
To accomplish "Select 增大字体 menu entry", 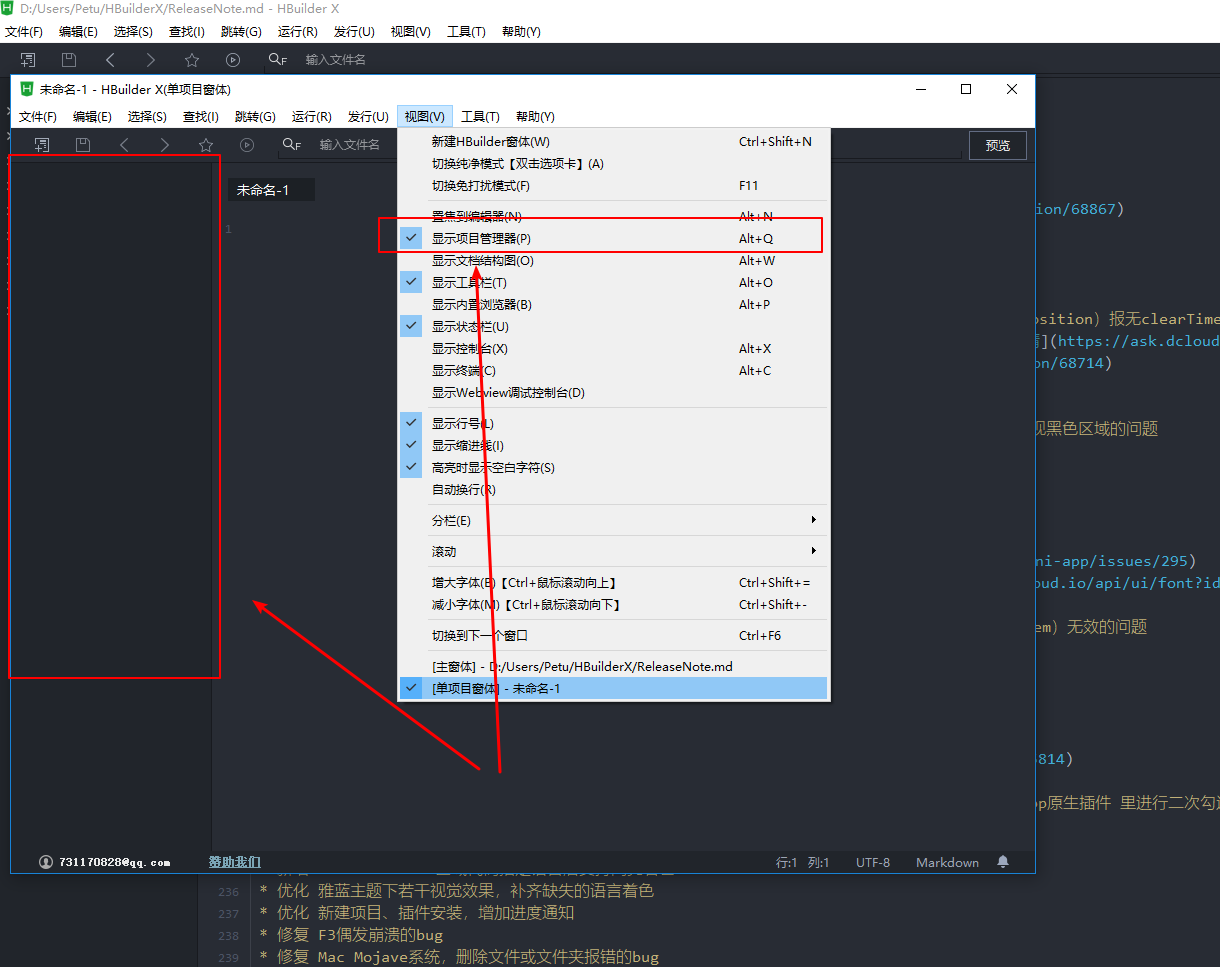I will (613, 583).
